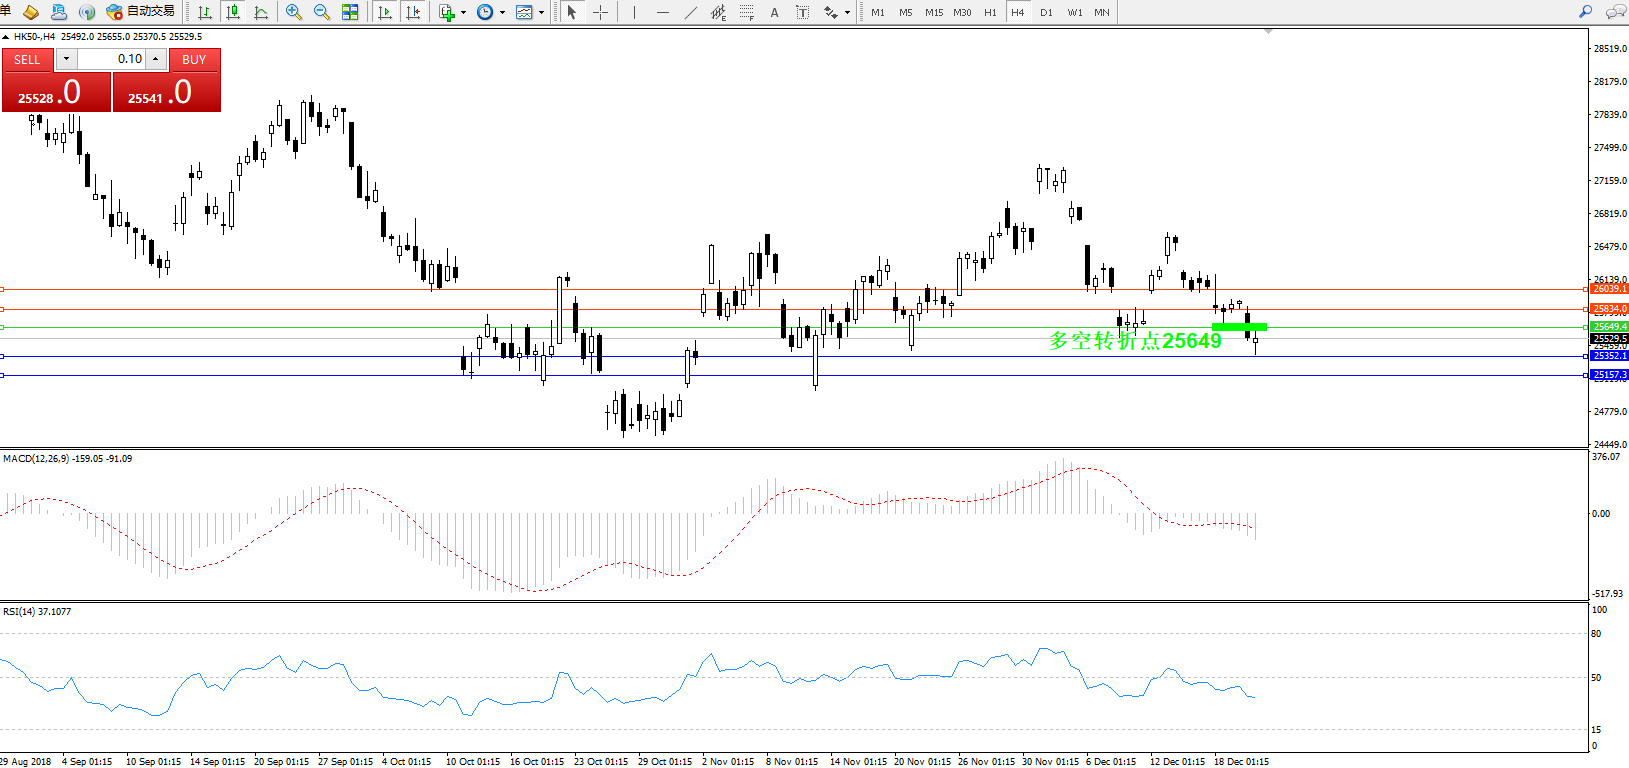This screenshot has width=1629, height=768.
Task: Toggle the chart auto scroll button
Action: coord(384,12)
